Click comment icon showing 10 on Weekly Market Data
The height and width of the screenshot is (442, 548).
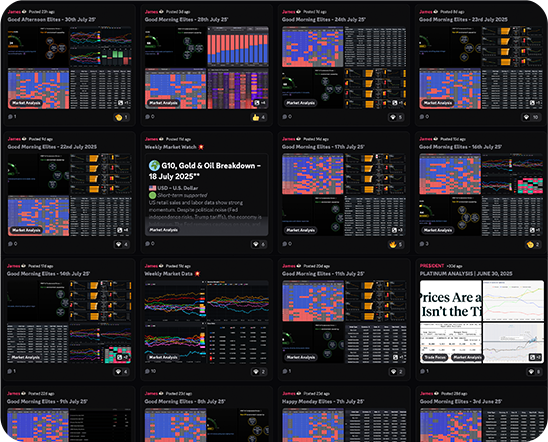tap(147, 371)
